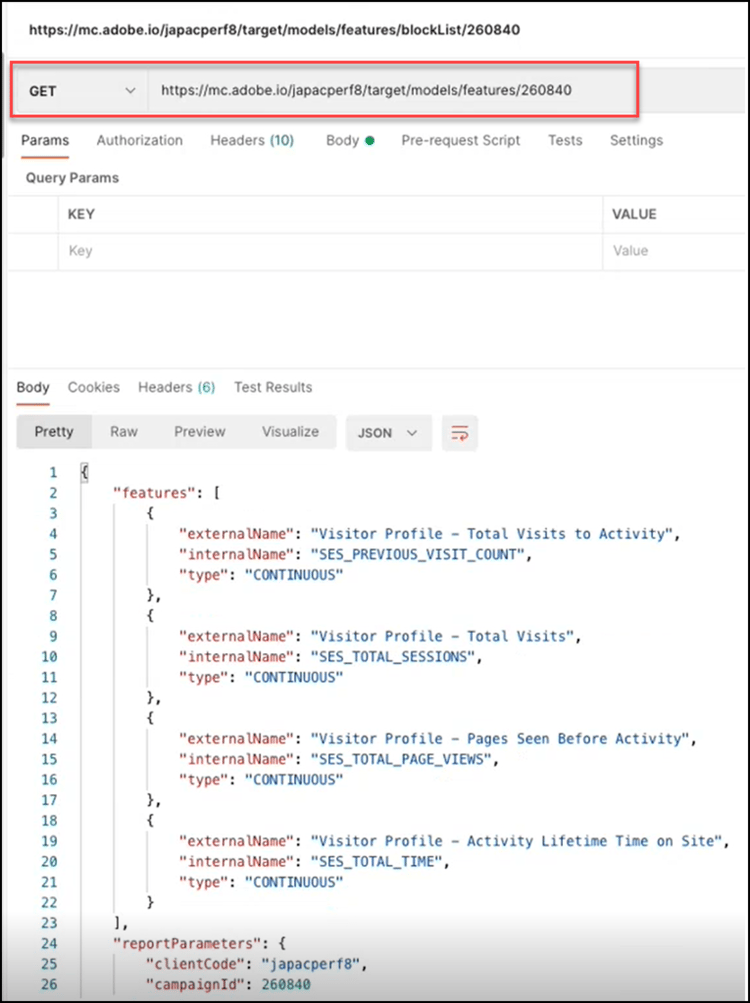This screenshot has height=1003, width=750.
Task: Expand the JSON format dropdown
Action: coord(388,433)
